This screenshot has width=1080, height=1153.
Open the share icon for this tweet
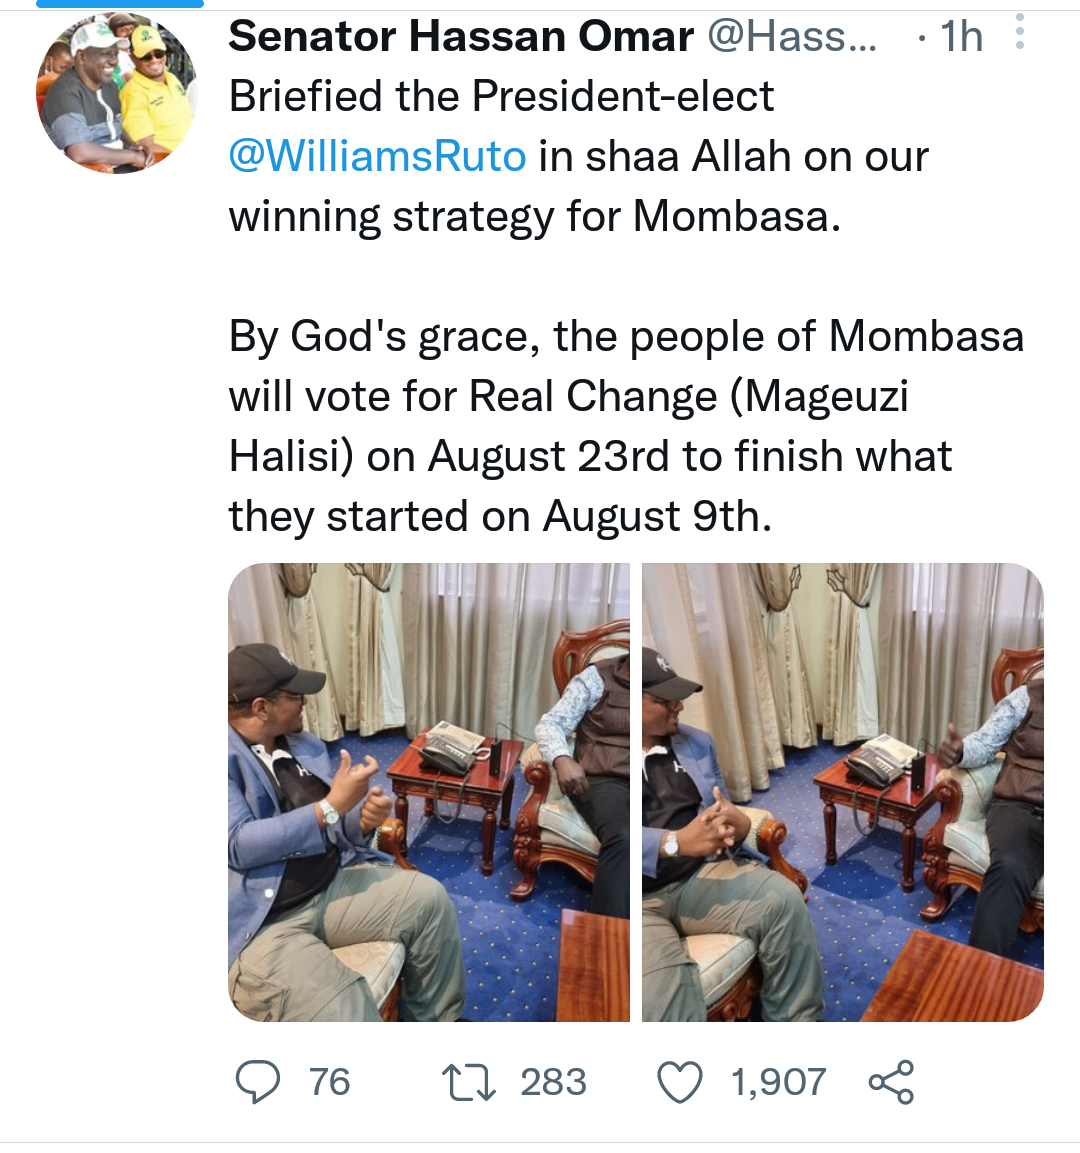click(891, 1082)
